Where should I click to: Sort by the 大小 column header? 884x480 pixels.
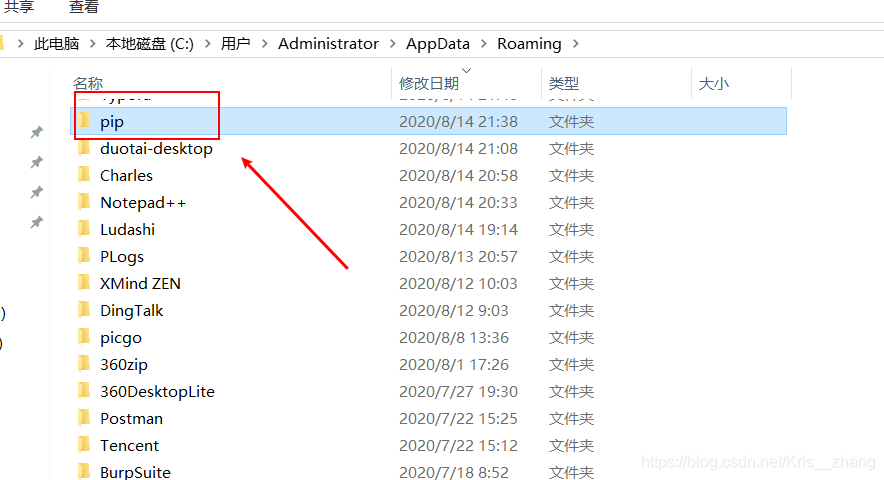click(714, 83)
